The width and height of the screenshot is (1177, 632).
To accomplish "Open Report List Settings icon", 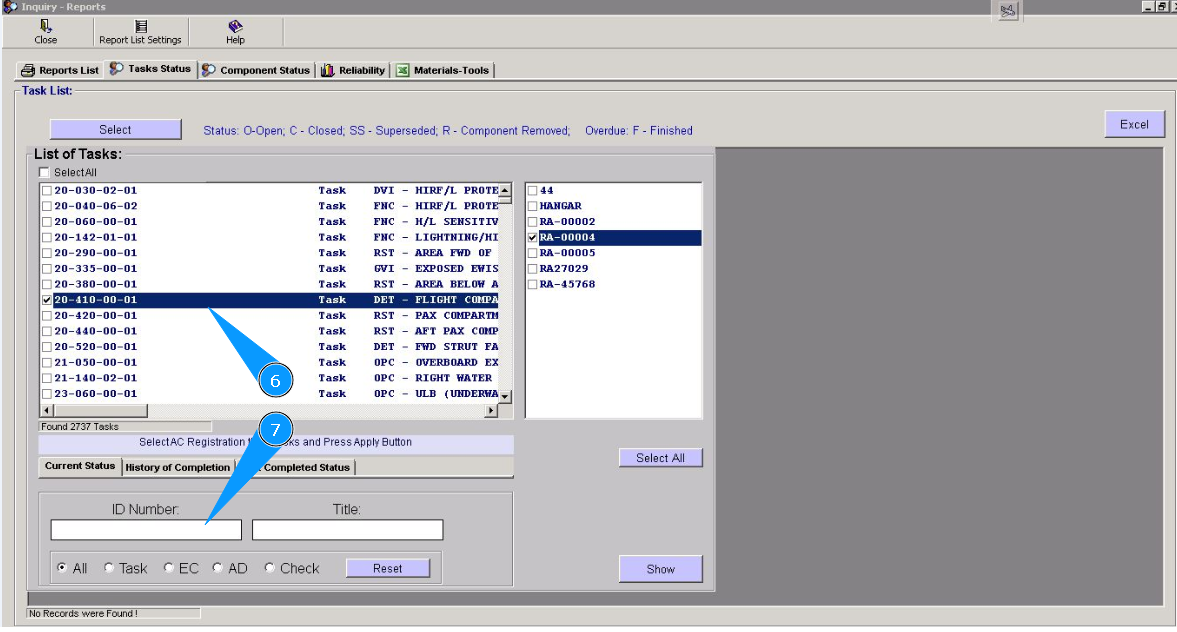I will [x=140, y=26].
